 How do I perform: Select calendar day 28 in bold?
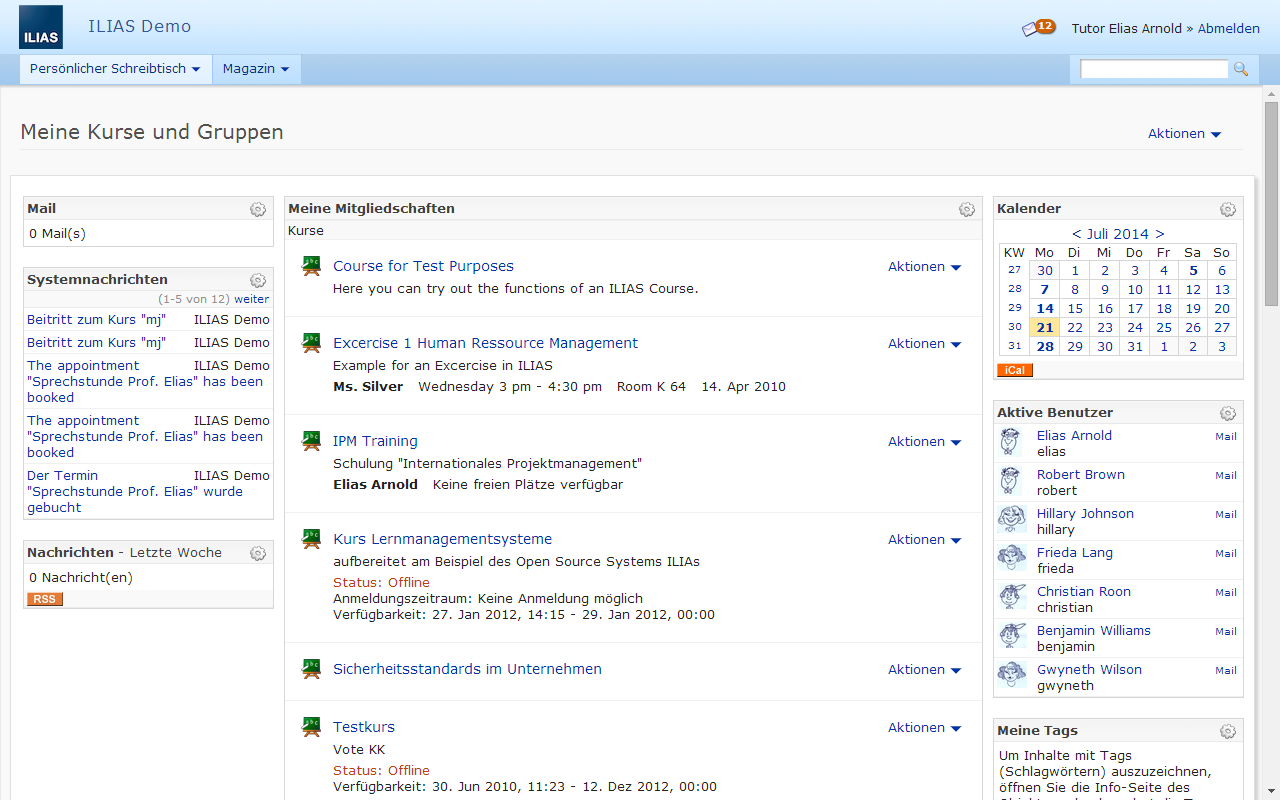1045,346
